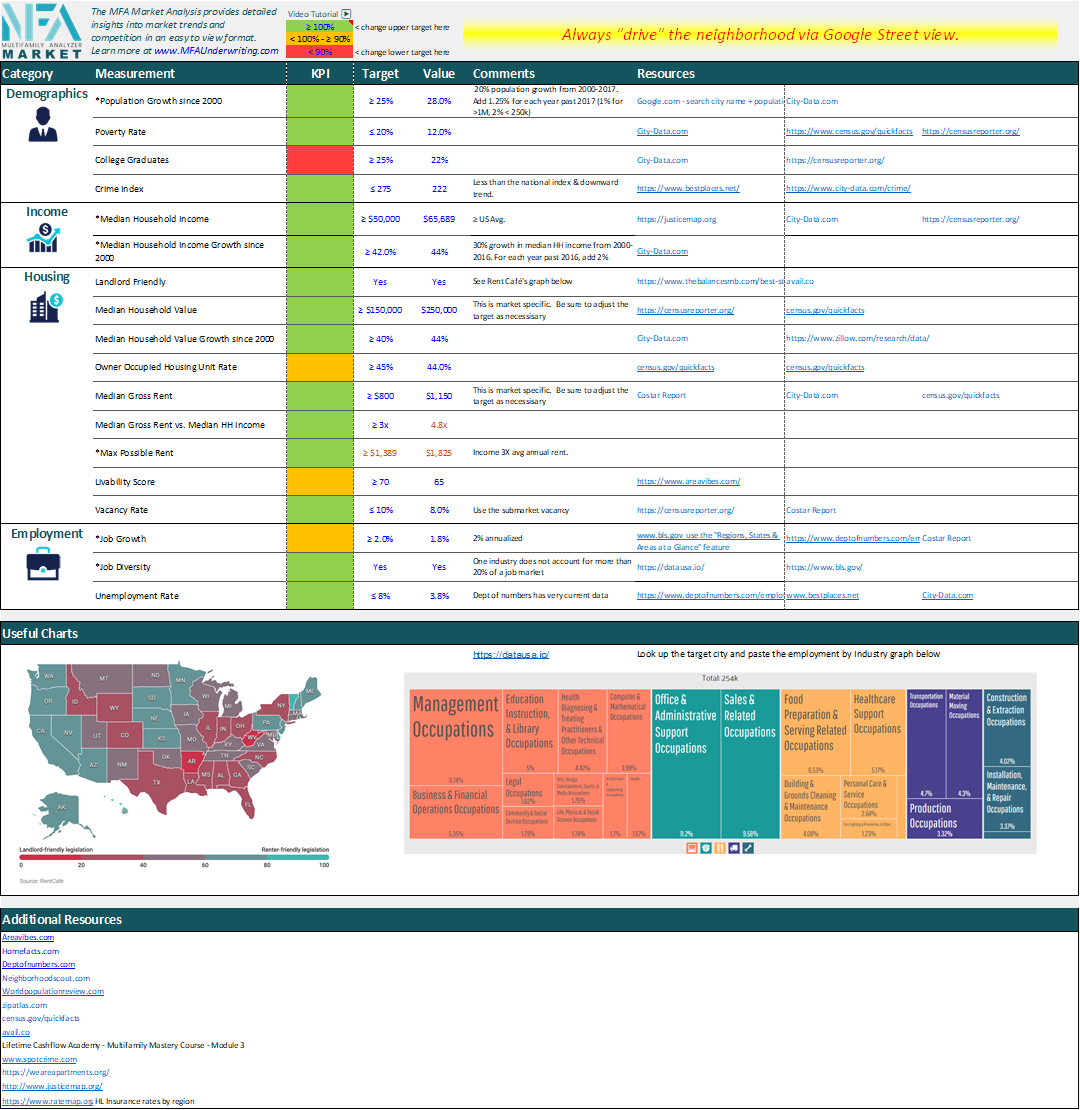Screen dimensions: 1080x1110
Task: Select the green ≥ 100% upper target cell
Action: 319,27
